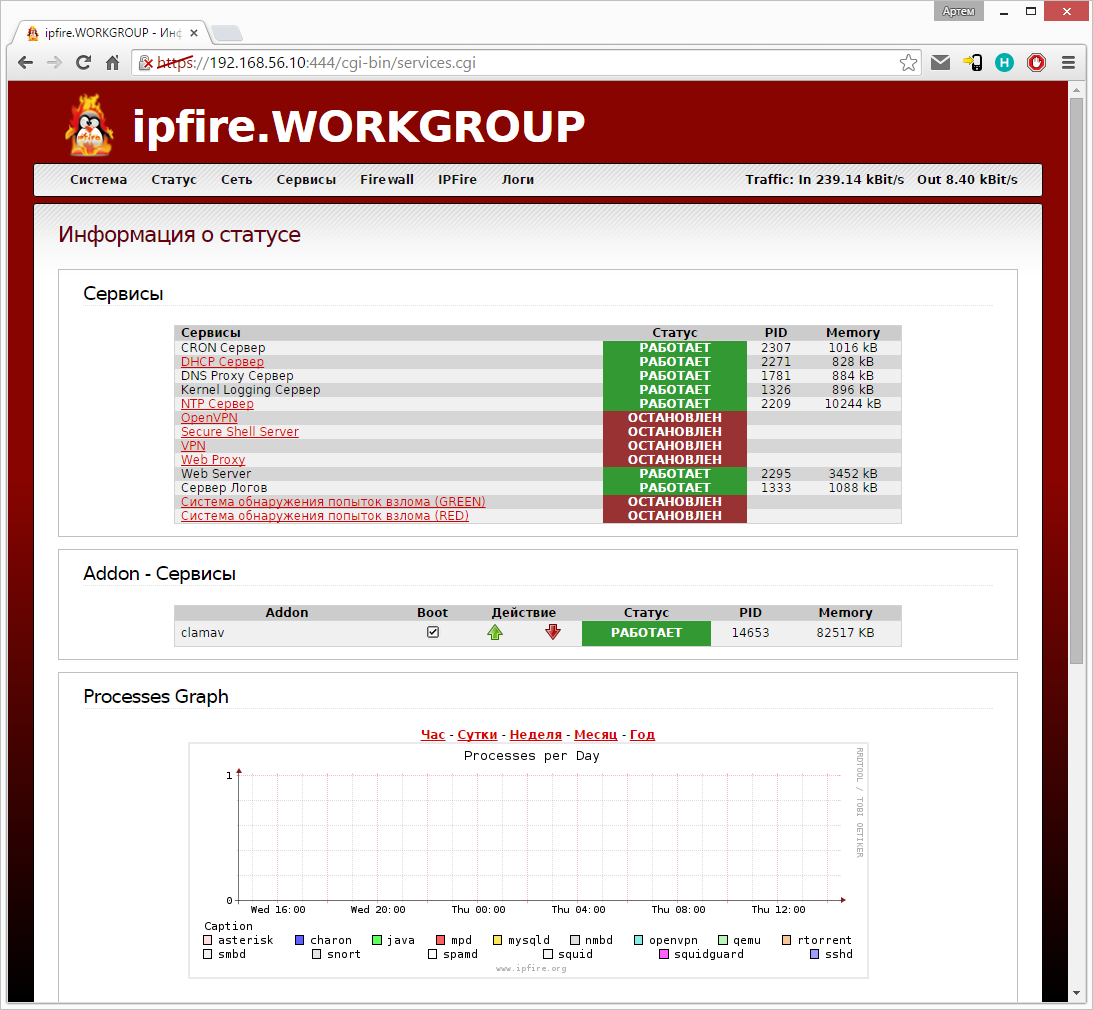Open the browser home page icon
This screenshot has width=1093, height=1010.
tap(112, 63)
